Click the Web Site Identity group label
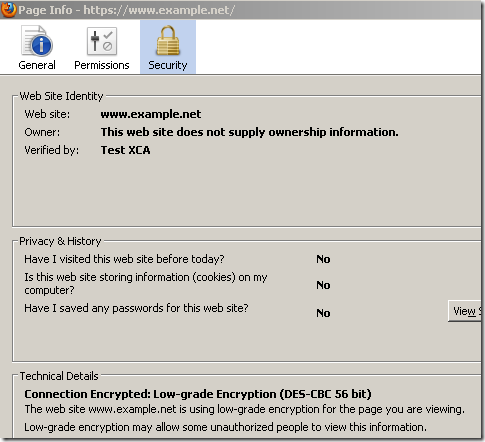The image size is (485, 442). (61, 96)
